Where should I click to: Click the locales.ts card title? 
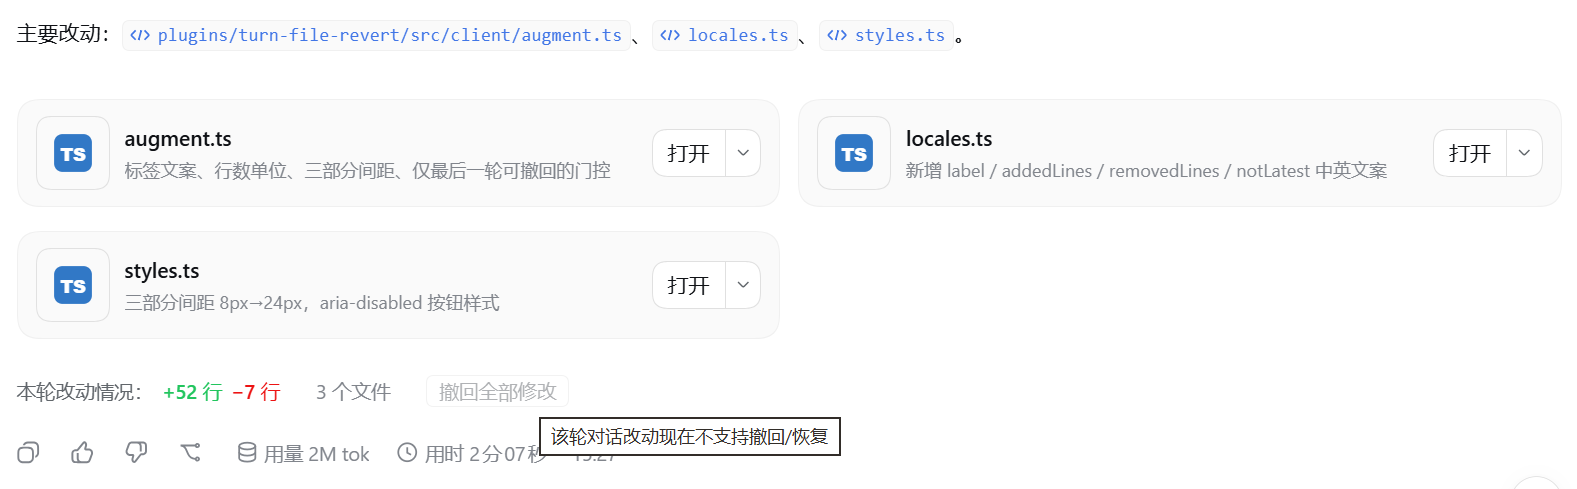click(949, 139)
